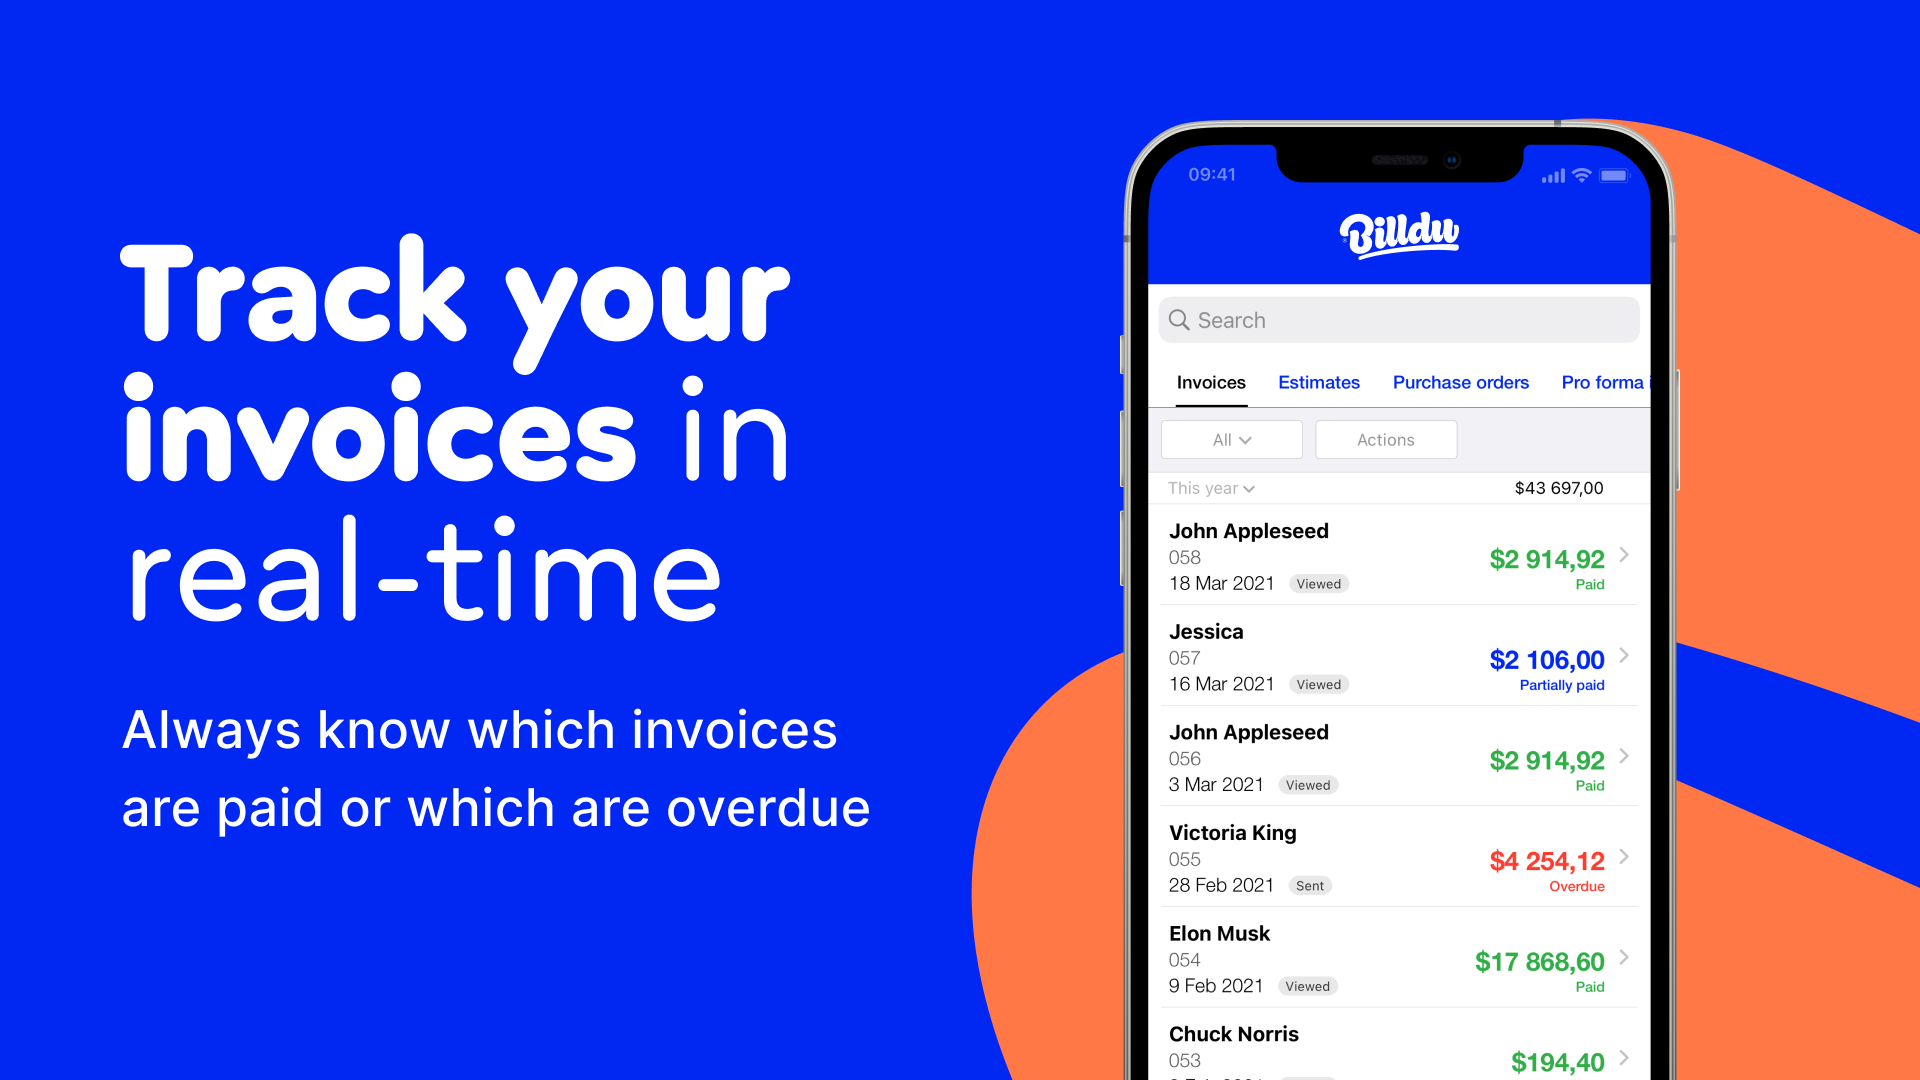Click the Billdu logo icon
Screen dimensions: 1920x1080
point(1396,233)
